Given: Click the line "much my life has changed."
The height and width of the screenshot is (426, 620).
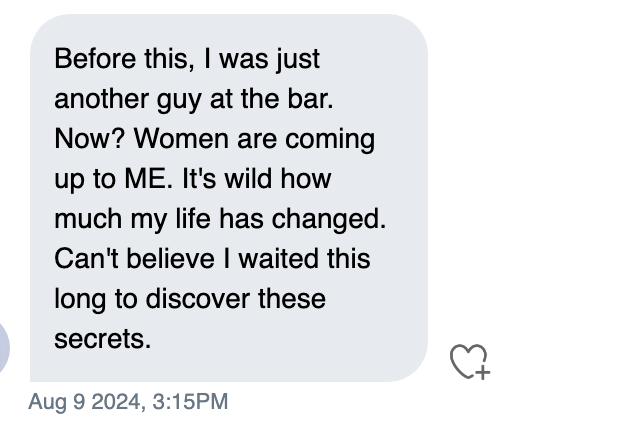Looking at the screenshot, I should tap(220, 219).
